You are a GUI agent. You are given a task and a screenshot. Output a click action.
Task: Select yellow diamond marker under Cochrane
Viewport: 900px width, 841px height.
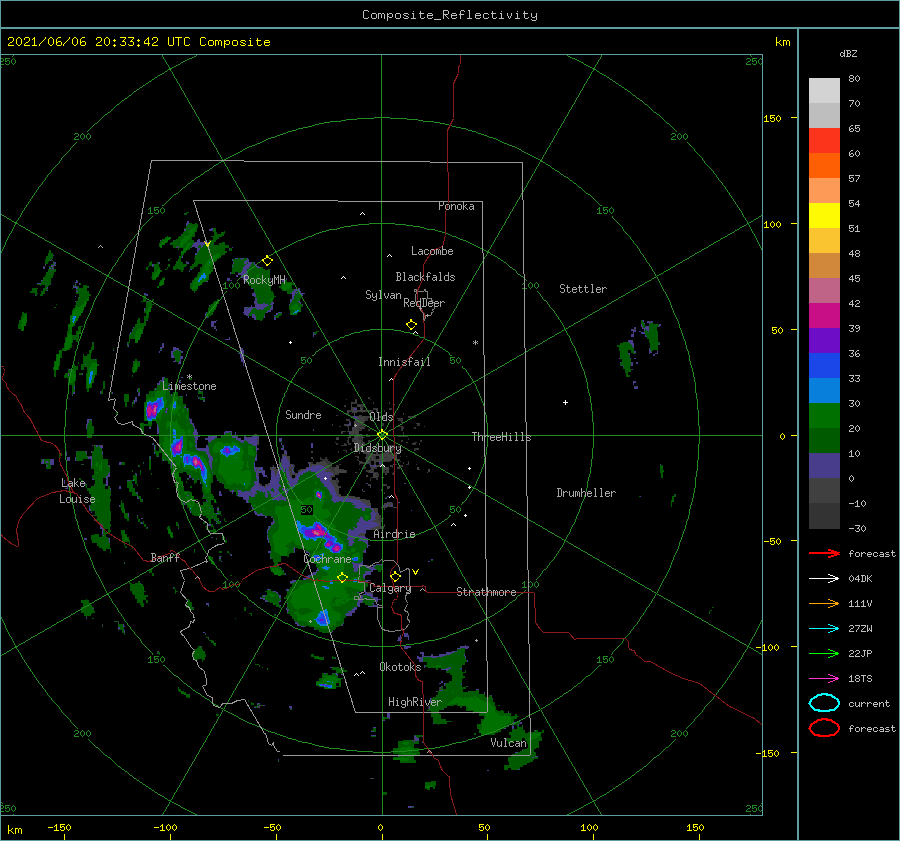342,577
